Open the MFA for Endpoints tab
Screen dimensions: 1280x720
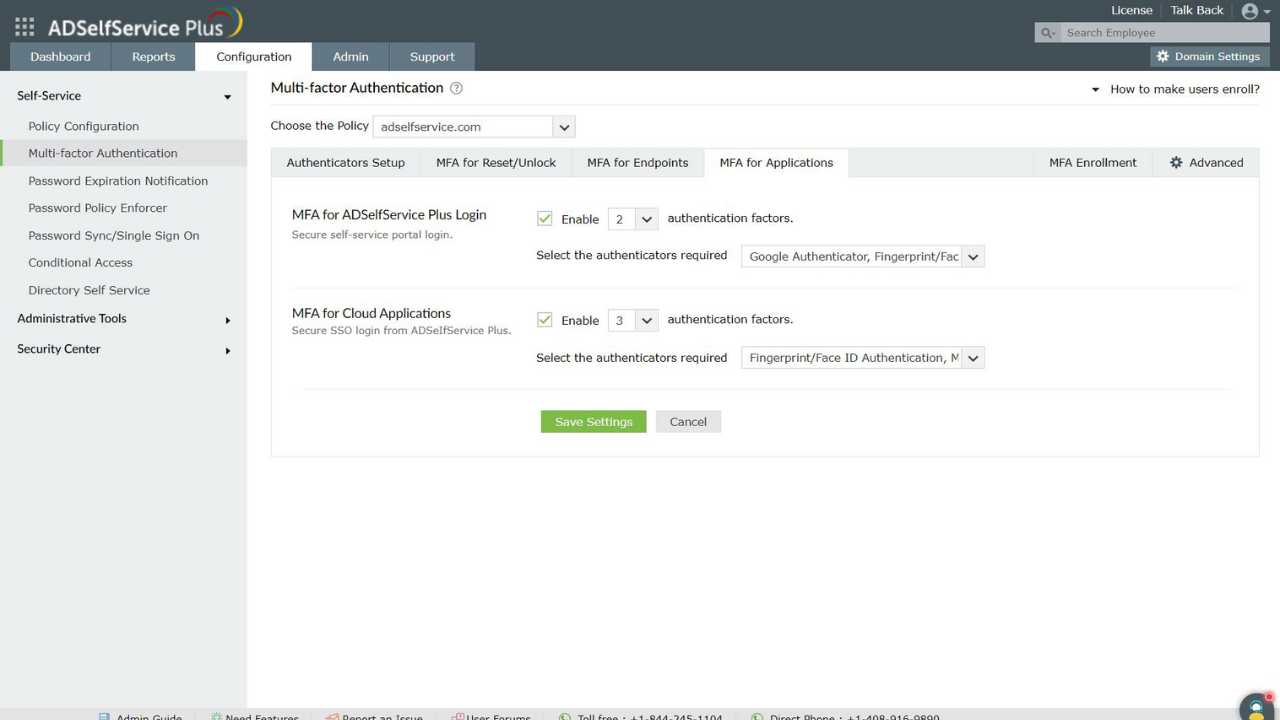[638, 163]
